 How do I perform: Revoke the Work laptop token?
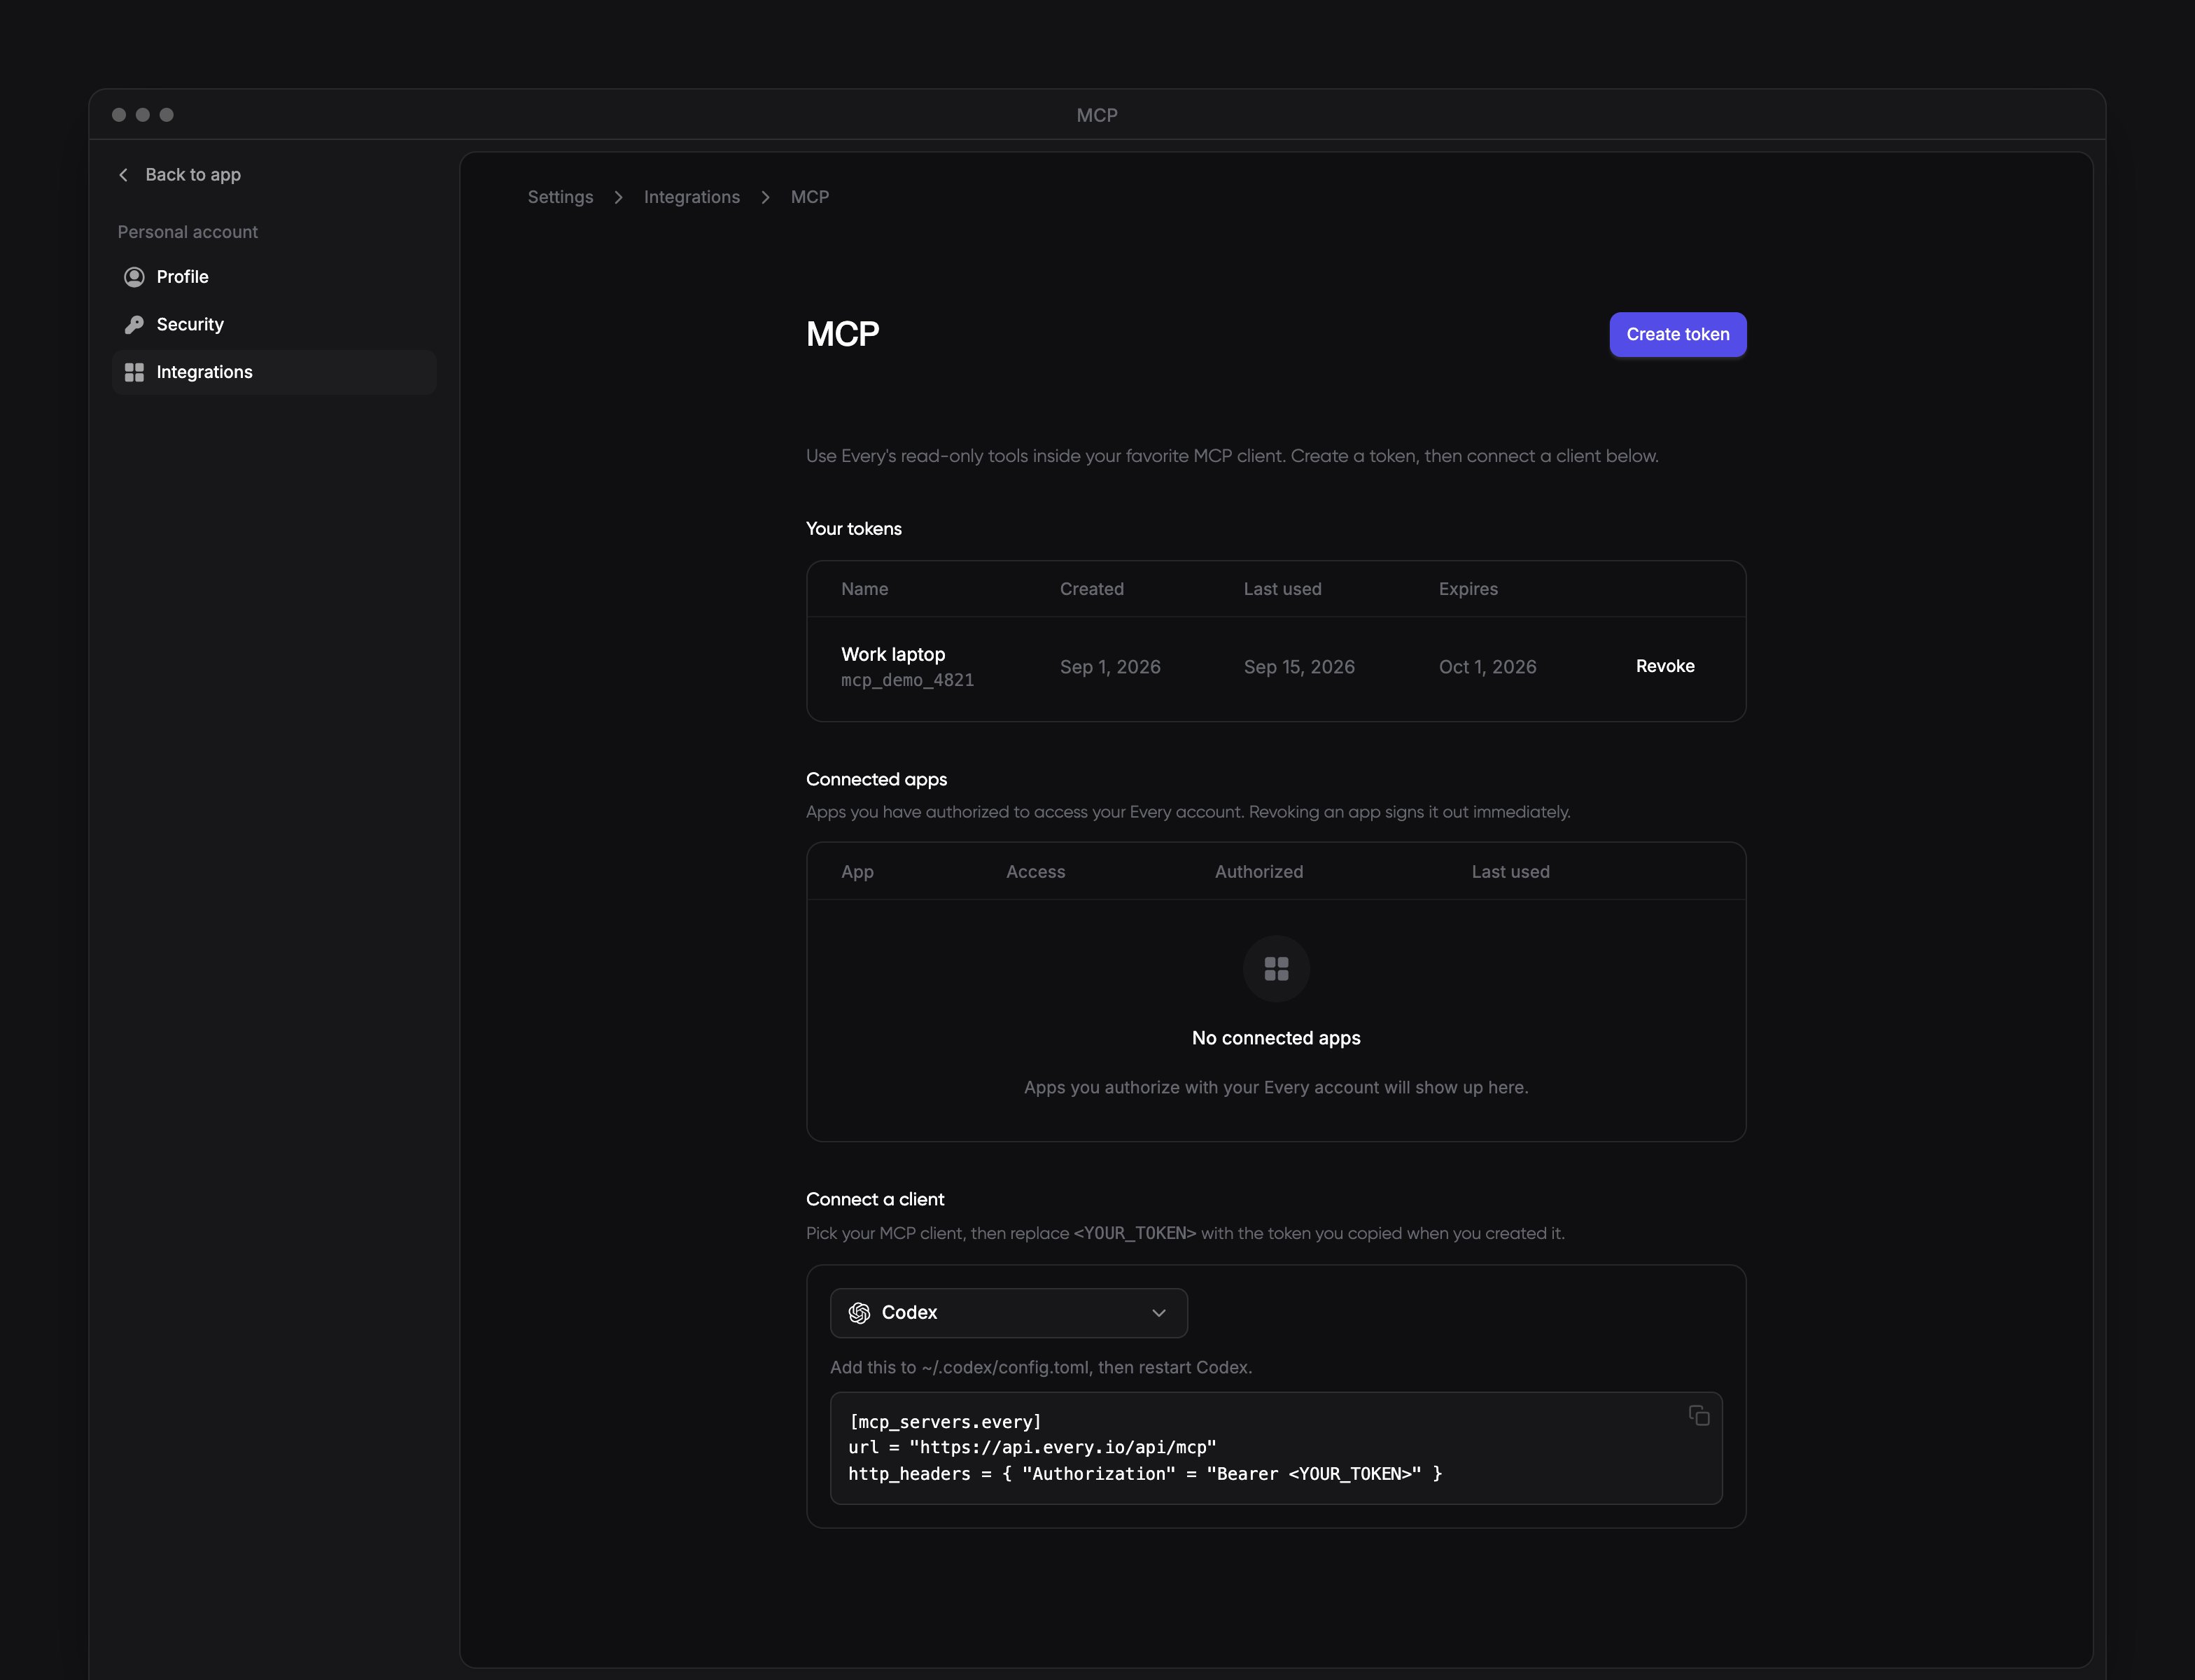(x=1664, y=666)
